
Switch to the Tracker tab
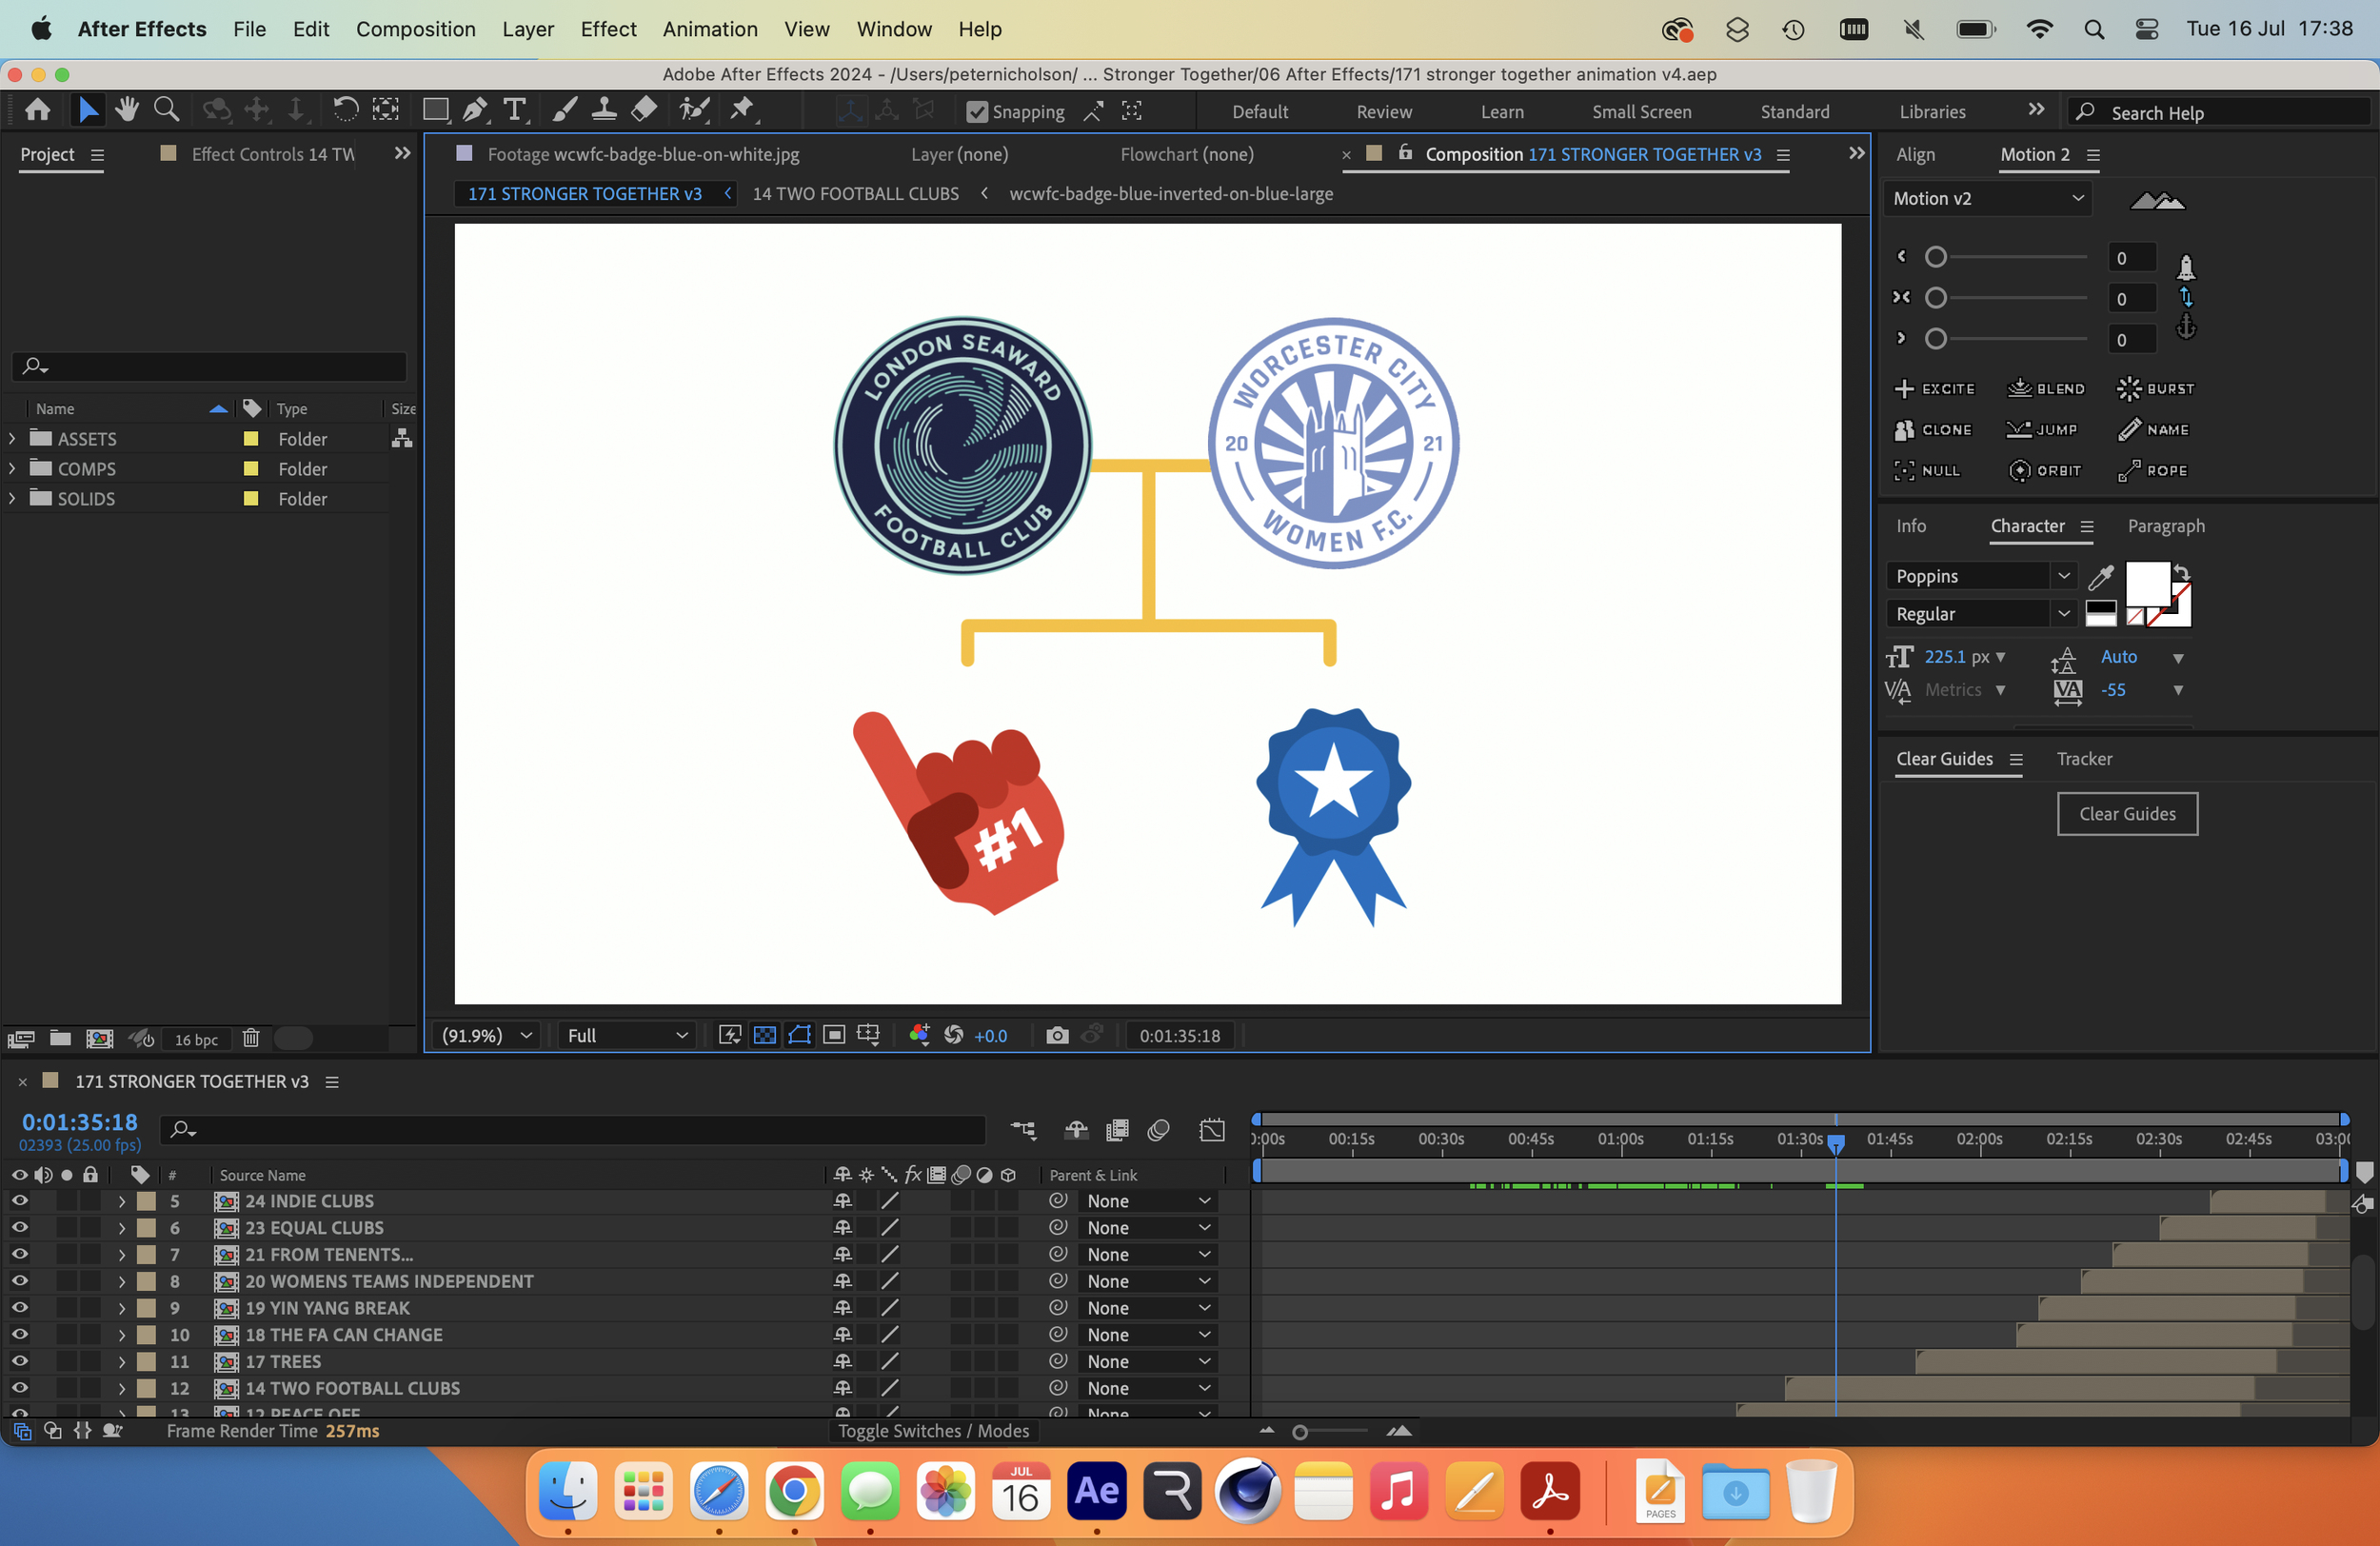tap(2084, 759)
